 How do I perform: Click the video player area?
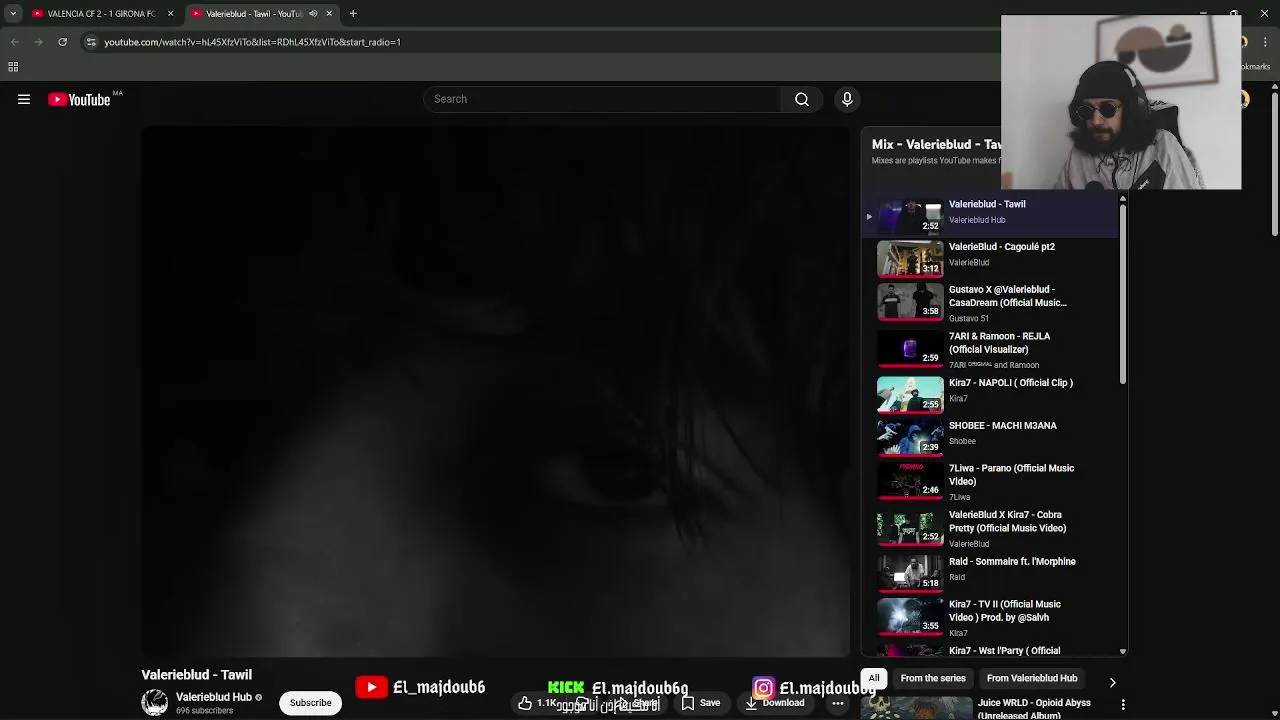[496, 392]
